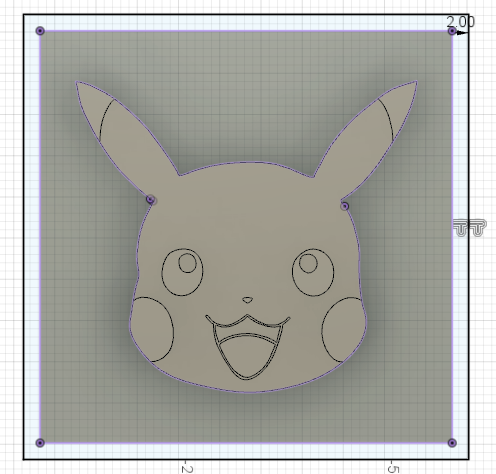The height and width of the screenshot is (474, 496).
Task: Select the tangent constraint glyph right of the square
Action: tap(470, 228)
